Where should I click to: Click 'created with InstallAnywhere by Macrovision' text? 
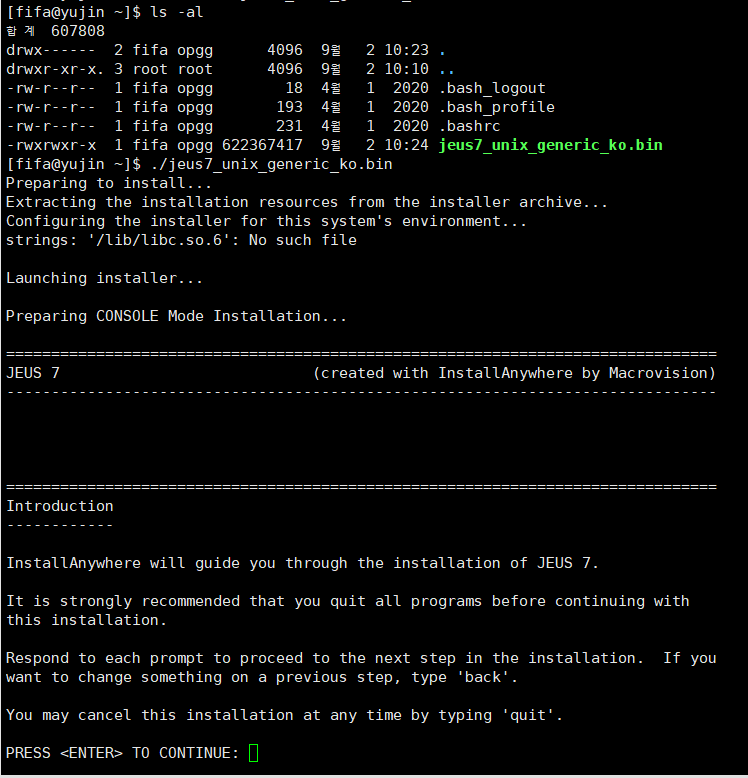point(514,373)
